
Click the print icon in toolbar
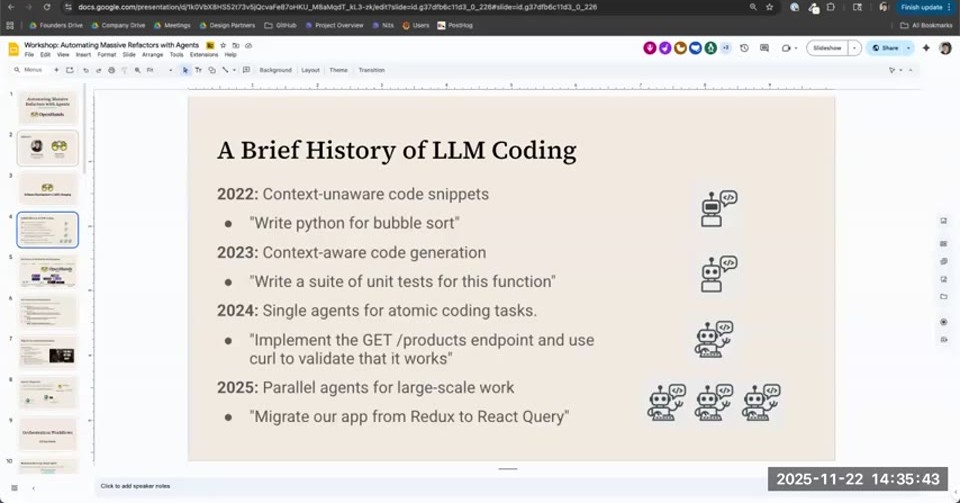pos(111,70)
